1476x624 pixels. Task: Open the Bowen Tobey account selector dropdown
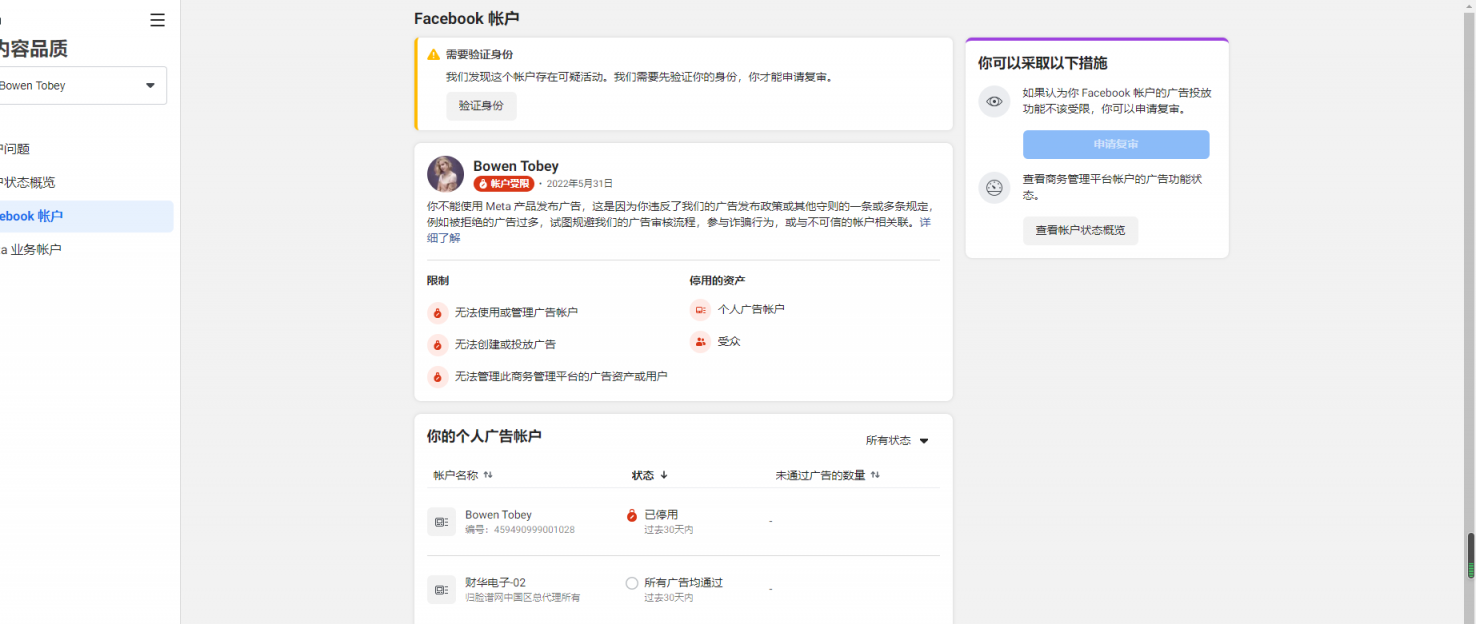coord(81,86)
